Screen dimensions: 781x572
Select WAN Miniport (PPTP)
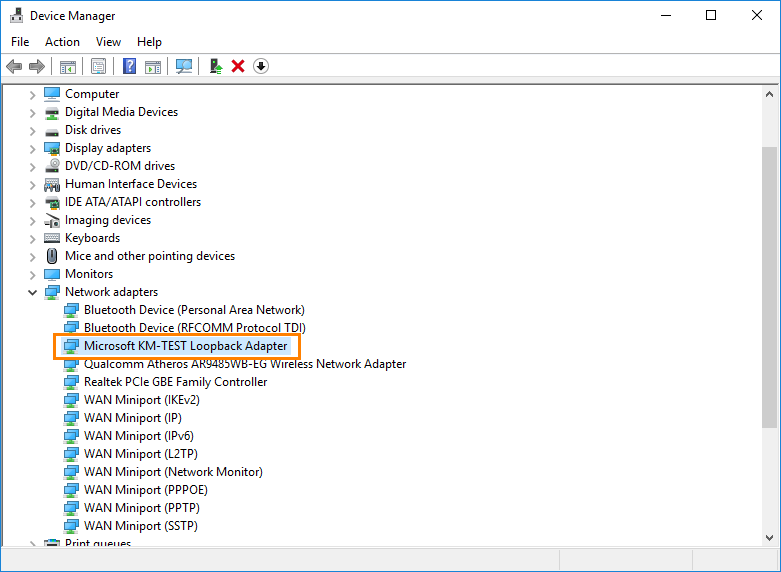142,508
